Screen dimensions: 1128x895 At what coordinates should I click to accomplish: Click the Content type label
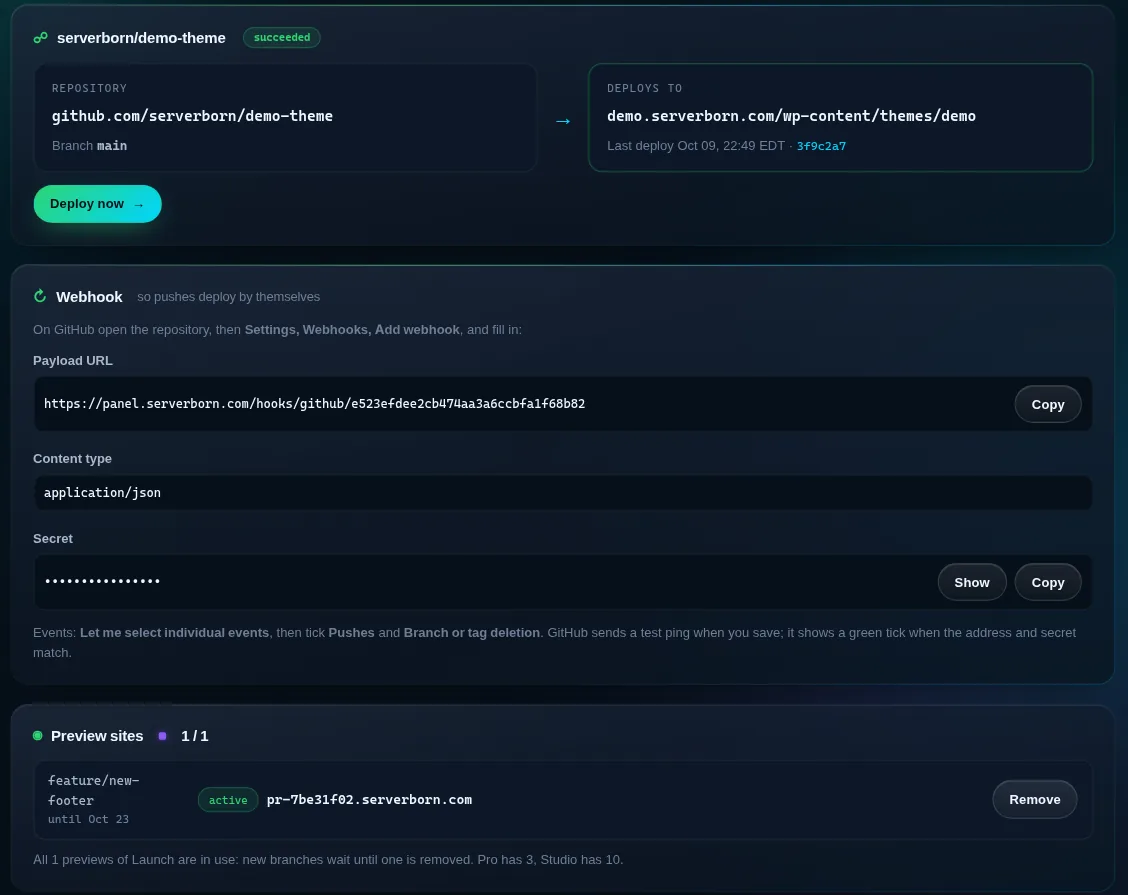(x=72, y=458)
